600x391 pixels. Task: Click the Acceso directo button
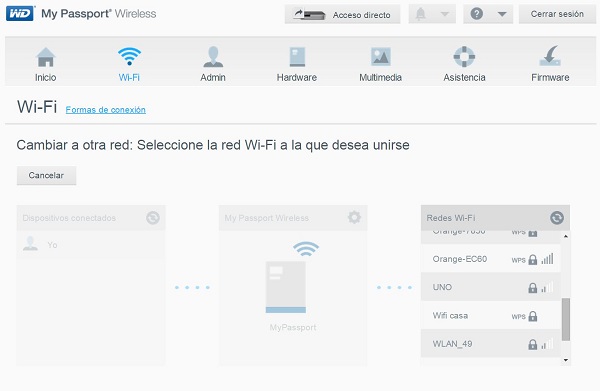tap(342, 15)
